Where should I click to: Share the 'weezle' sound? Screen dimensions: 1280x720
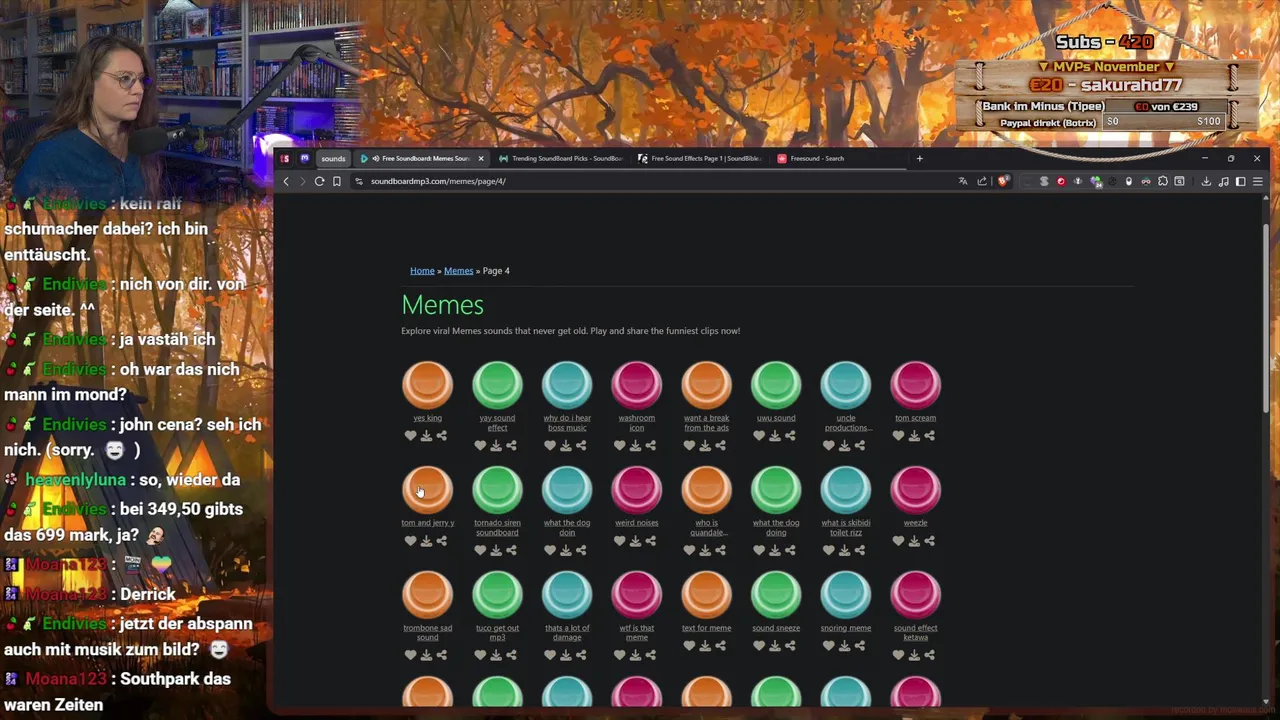coord(930,541)
